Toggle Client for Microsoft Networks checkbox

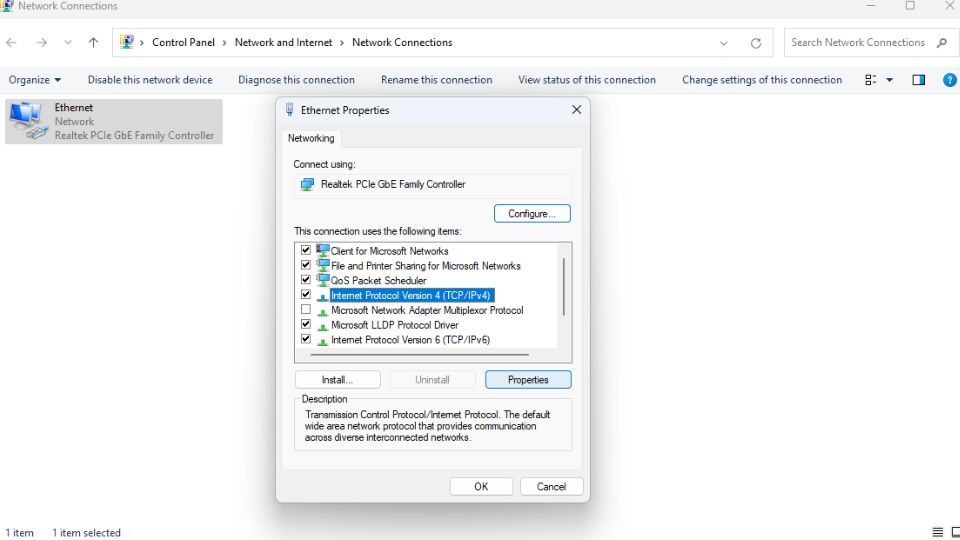point(306,250)
